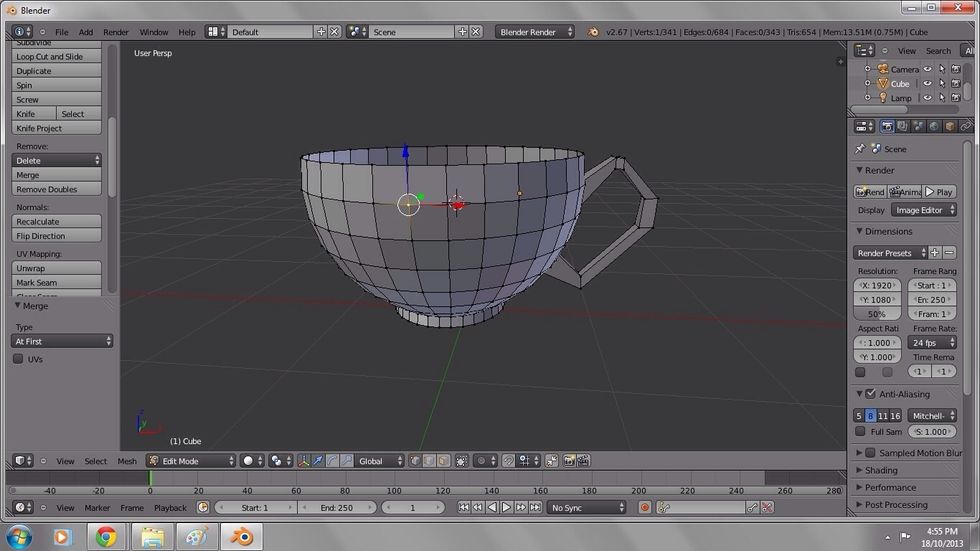Viewport: 980px width, 551px height.
Task: Click Loop Cut and Slide button
Action: [x=56, y=56]
